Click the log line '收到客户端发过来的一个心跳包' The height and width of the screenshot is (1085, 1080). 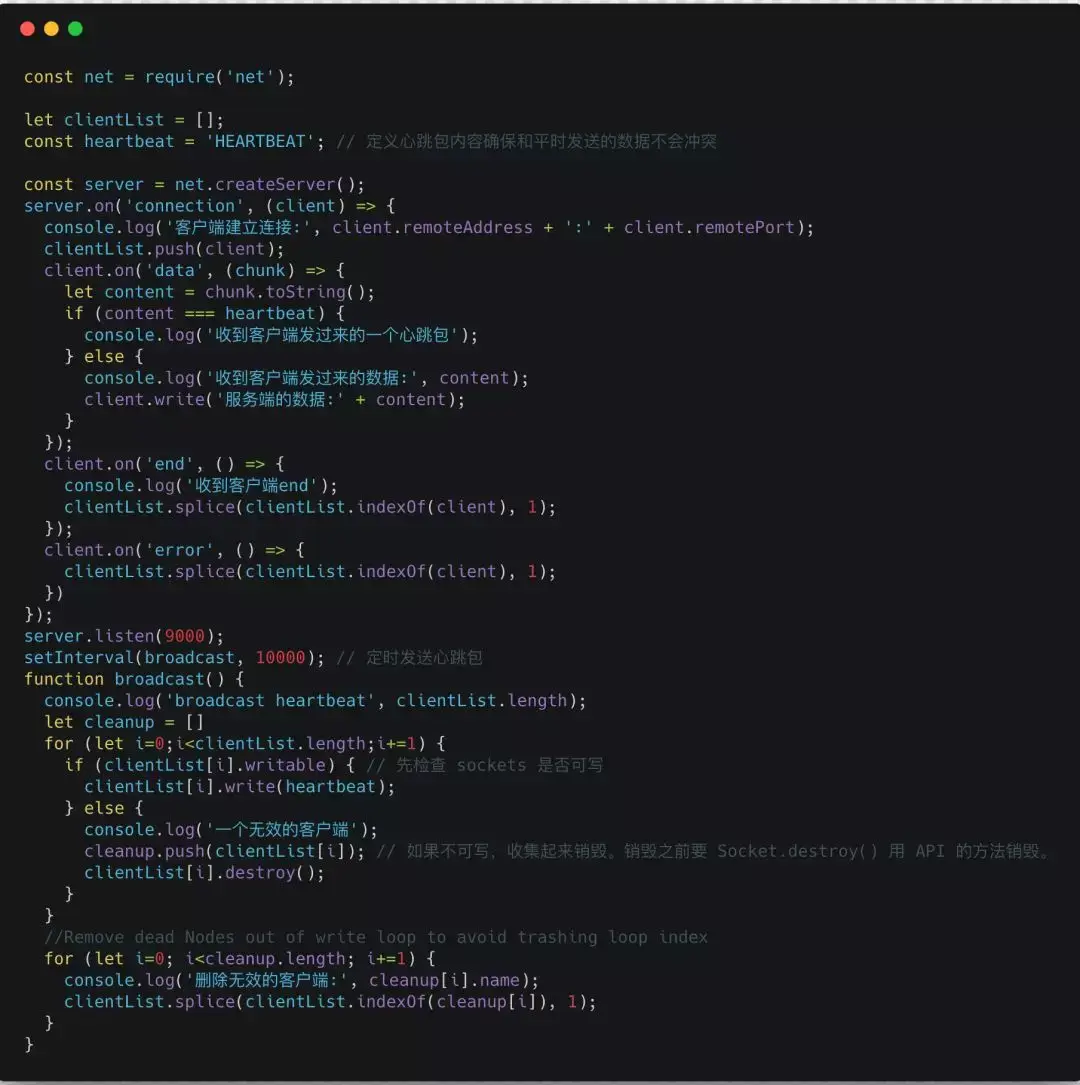[281, 335]
